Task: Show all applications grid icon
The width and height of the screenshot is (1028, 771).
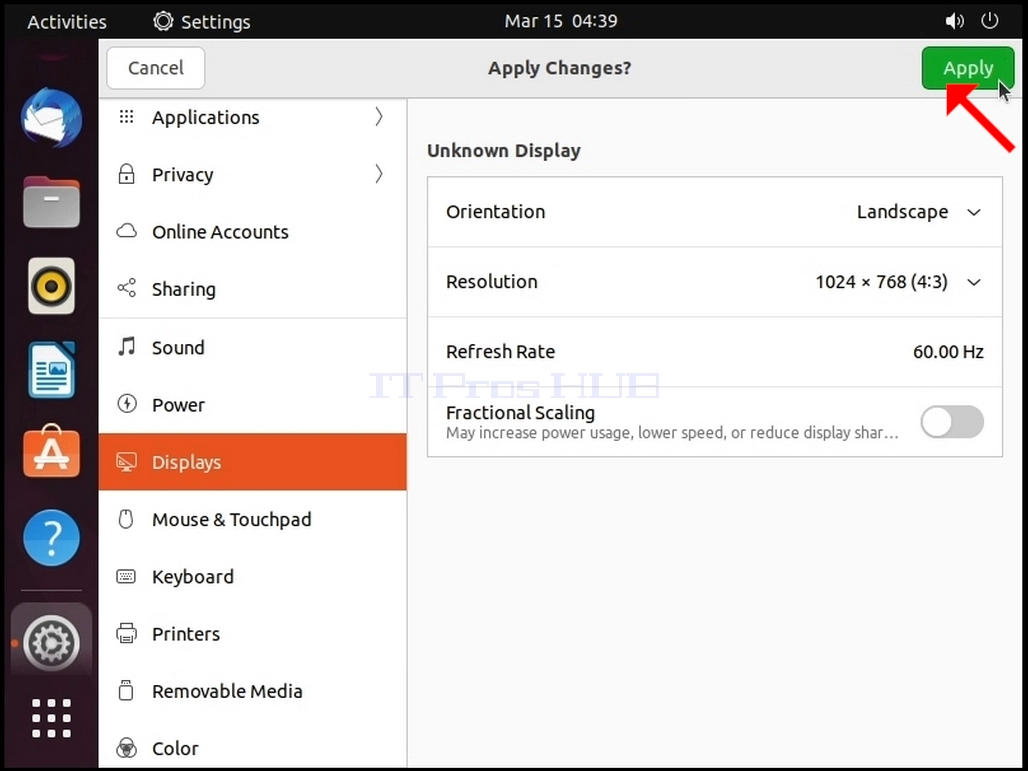Action: click(51, 718)
